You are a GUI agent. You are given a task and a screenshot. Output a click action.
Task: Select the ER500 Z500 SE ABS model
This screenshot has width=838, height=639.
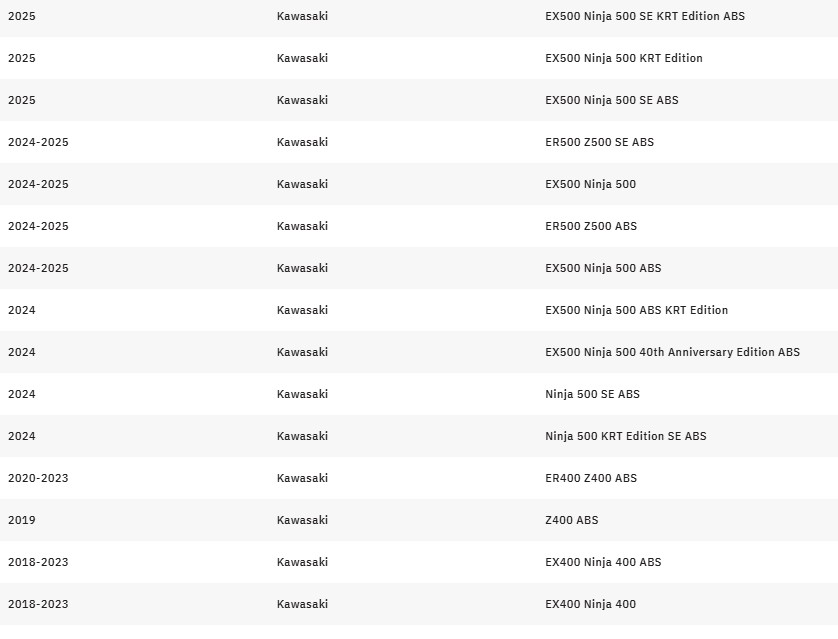pos(599,142)
